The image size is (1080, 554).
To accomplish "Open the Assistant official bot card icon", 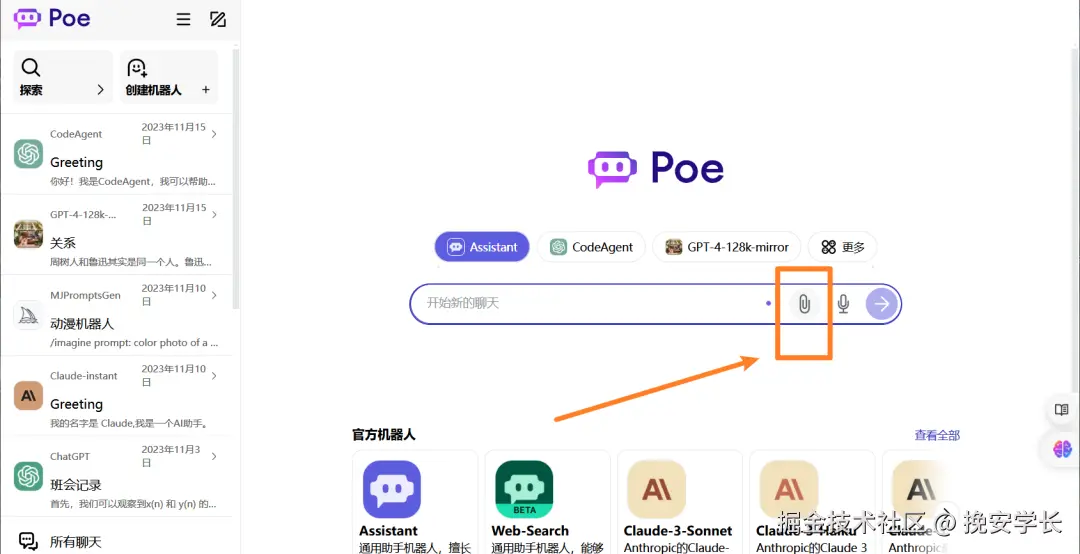I will pyautogui.click(x=392, y=489).
